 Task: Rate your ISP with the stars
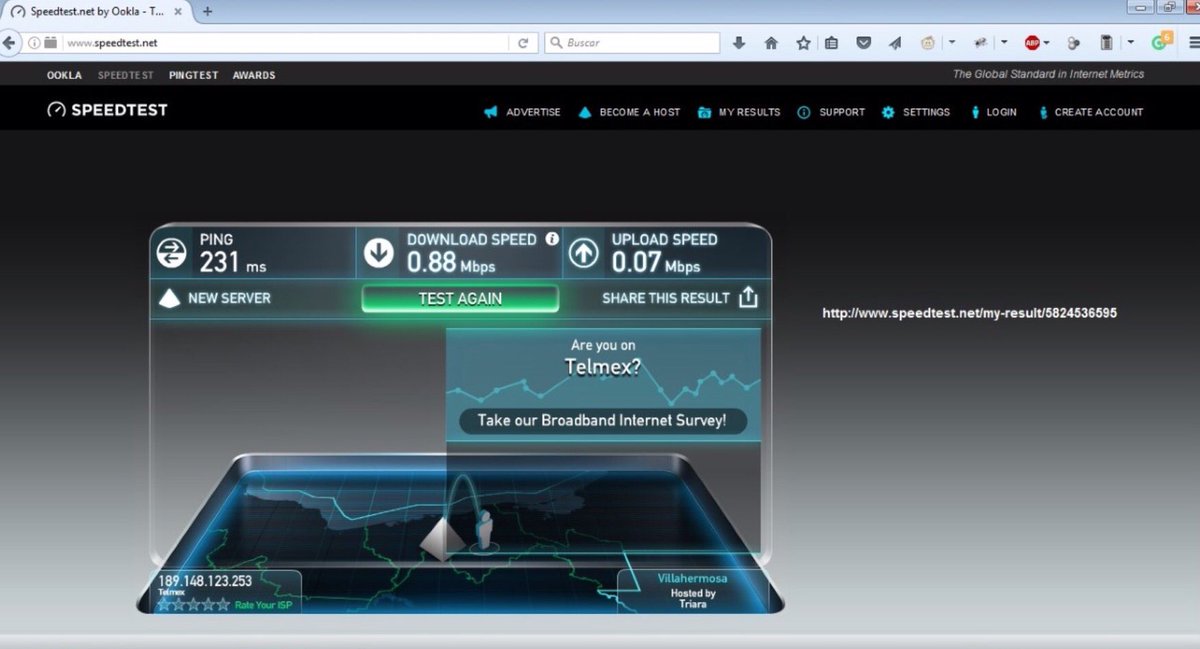[x=194, y=604]
